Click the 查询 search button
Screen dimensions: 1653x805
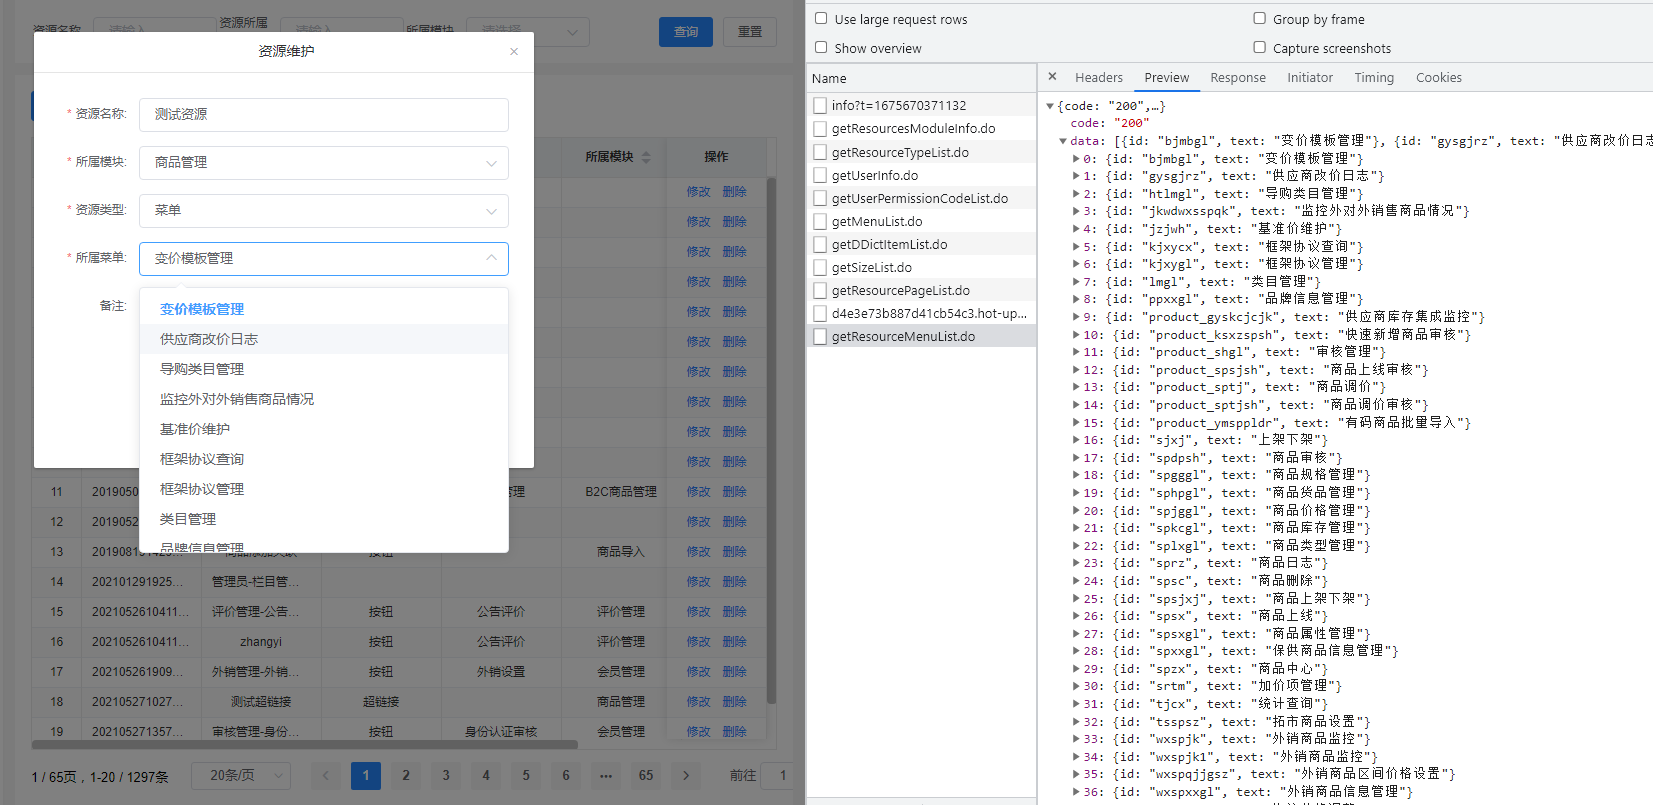(x=686, y=32)
